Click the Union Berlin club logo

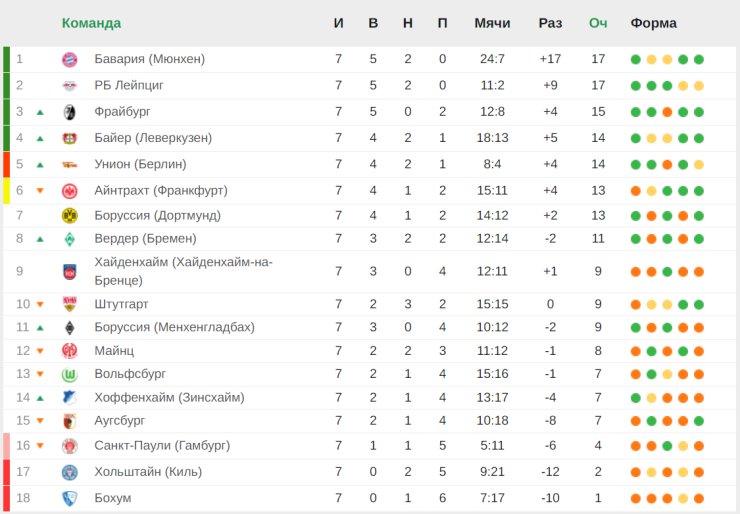point(69,164)
